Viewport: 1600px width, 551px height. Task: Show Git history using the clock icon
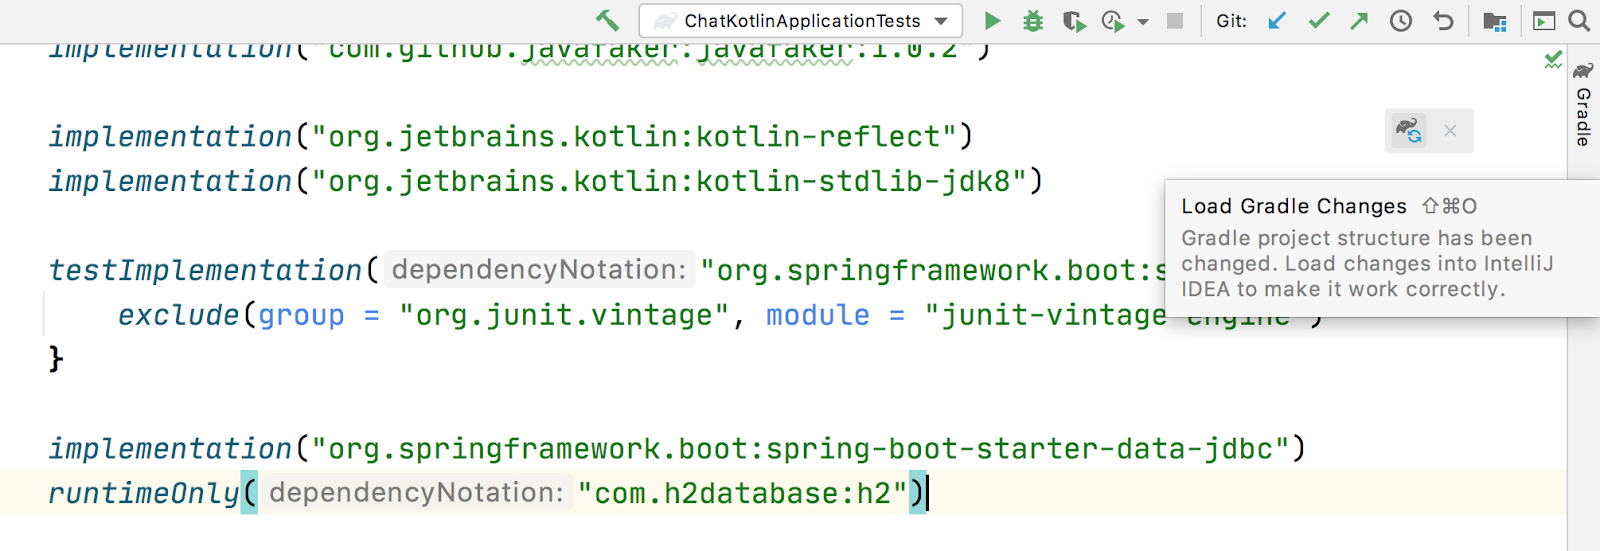coord(1401,21)
